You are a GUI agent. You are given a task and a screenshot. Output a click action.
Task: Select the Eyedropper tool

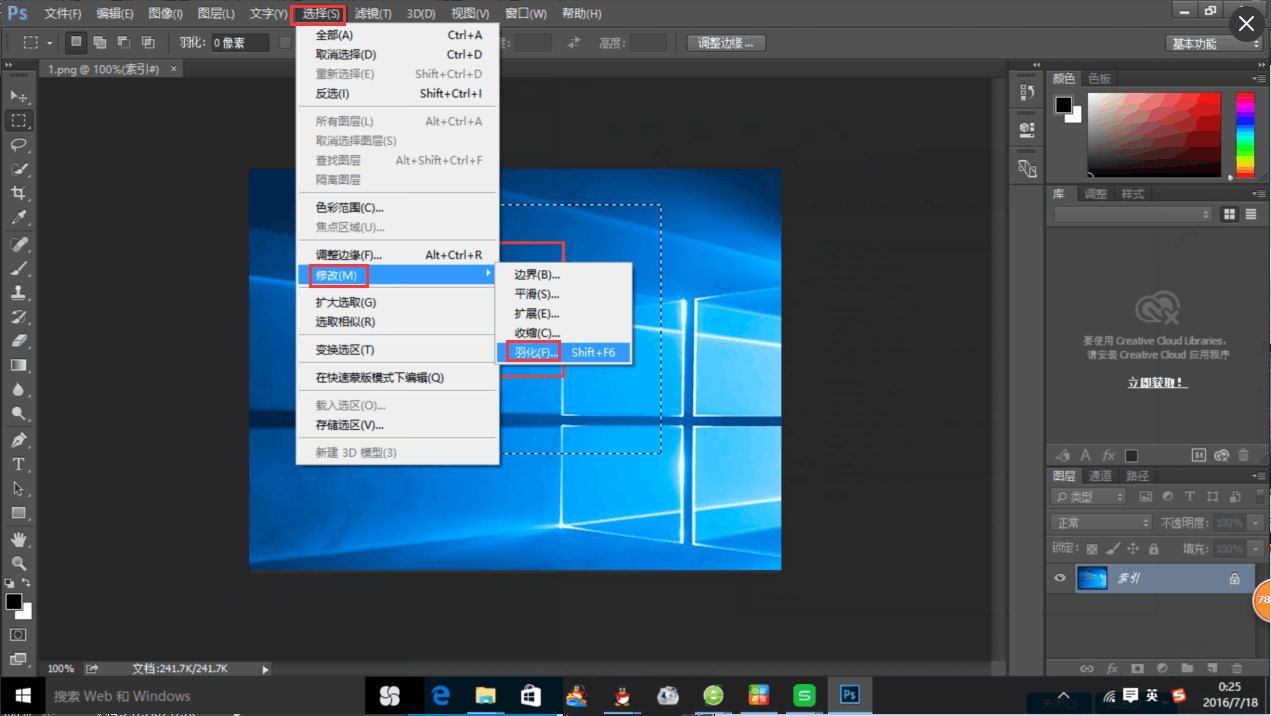(18, 217)
